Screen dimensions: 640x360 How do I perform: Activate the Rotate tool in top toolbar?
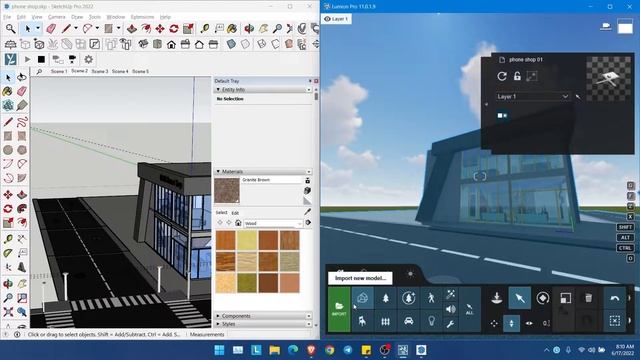(174, 29)
